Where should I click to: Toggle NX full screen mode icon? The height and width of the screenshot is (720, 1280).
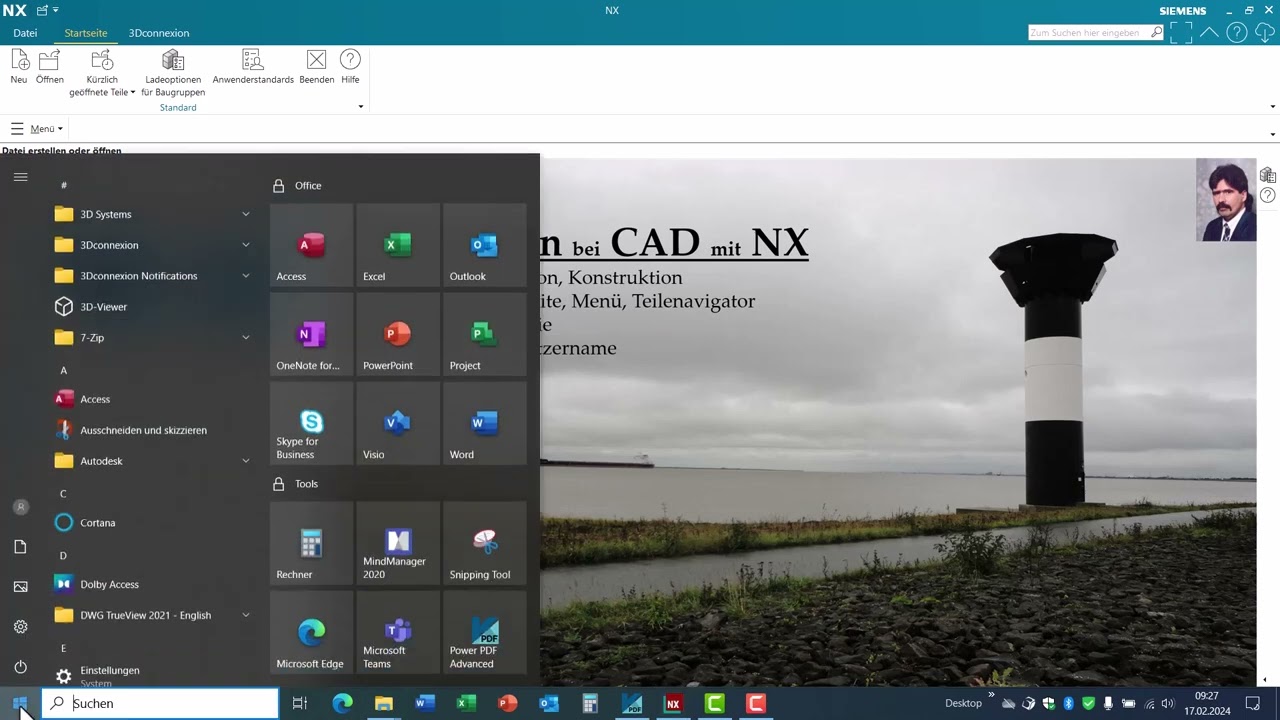coord(1181,33)
